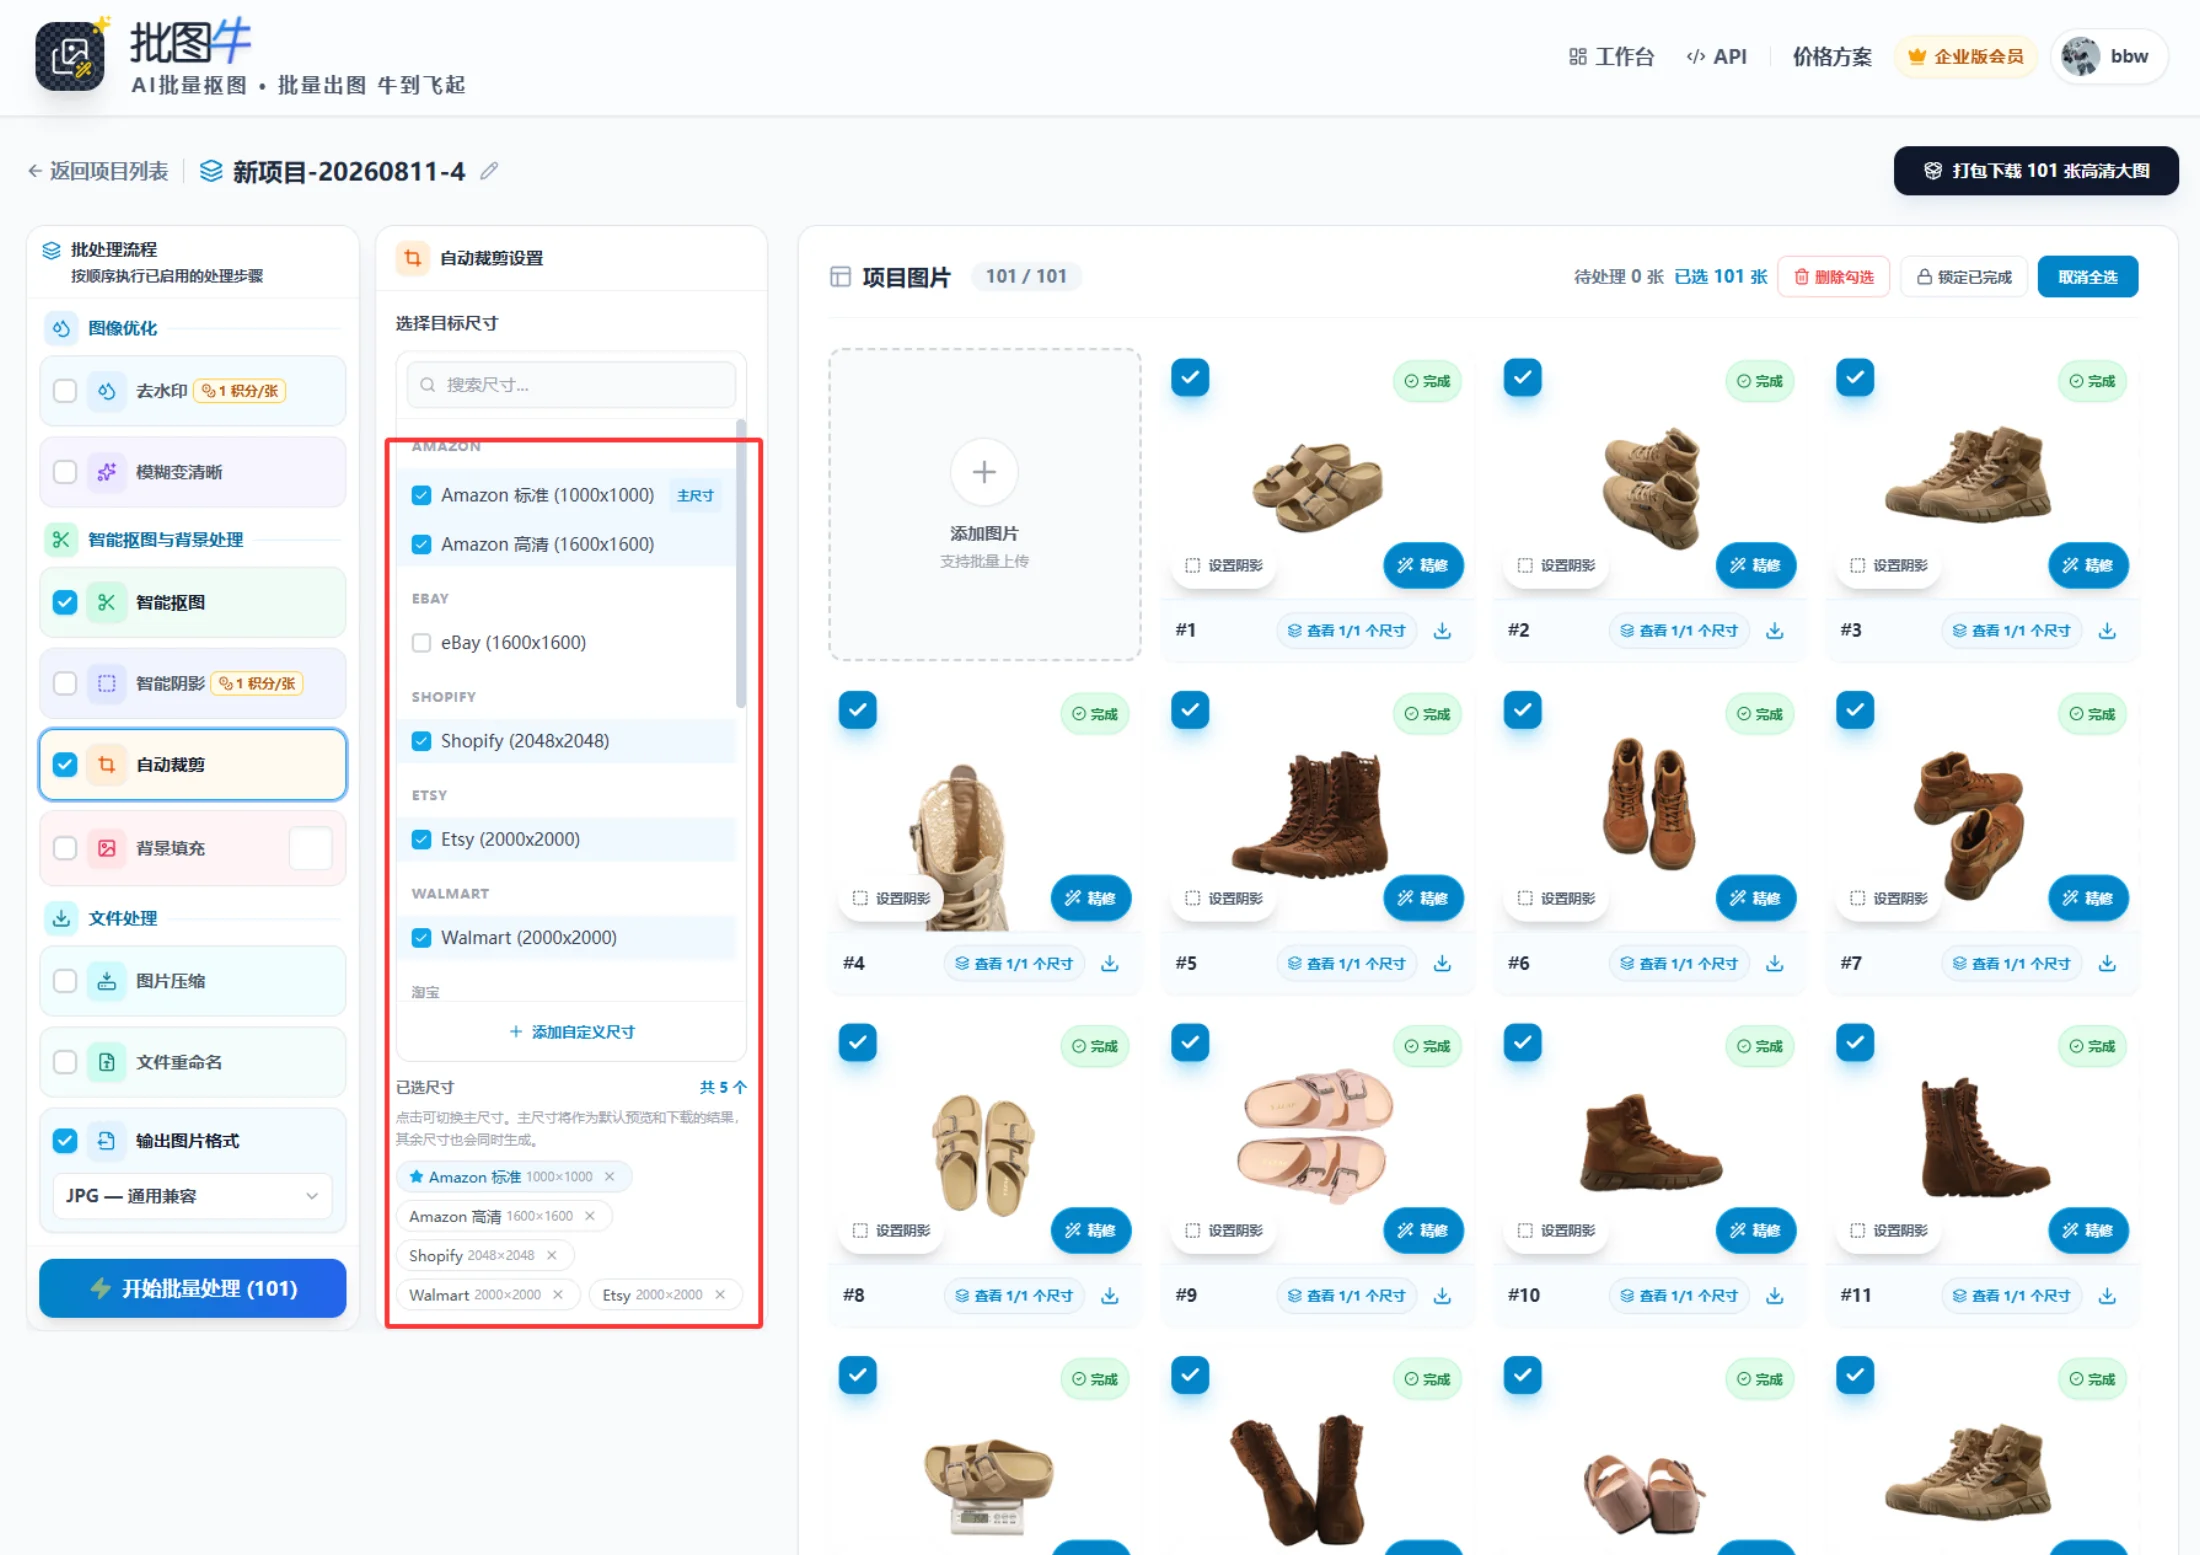Viewport: 2200px width, 1555px height.
Task: Open 查看 1/1 个尺寸 for image #4
Action: [x=1014, y=963]
